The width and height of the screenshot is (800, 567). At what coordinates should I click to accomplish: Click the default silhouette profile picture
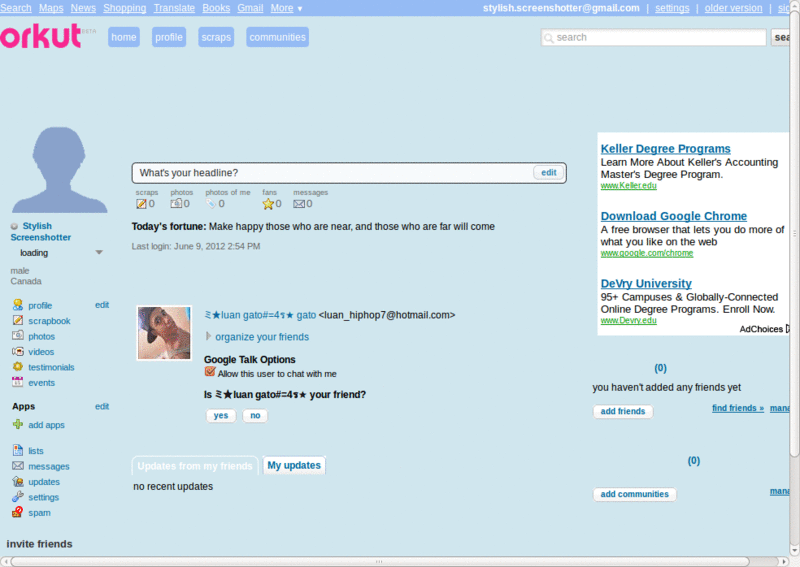(x=59, y=169)
